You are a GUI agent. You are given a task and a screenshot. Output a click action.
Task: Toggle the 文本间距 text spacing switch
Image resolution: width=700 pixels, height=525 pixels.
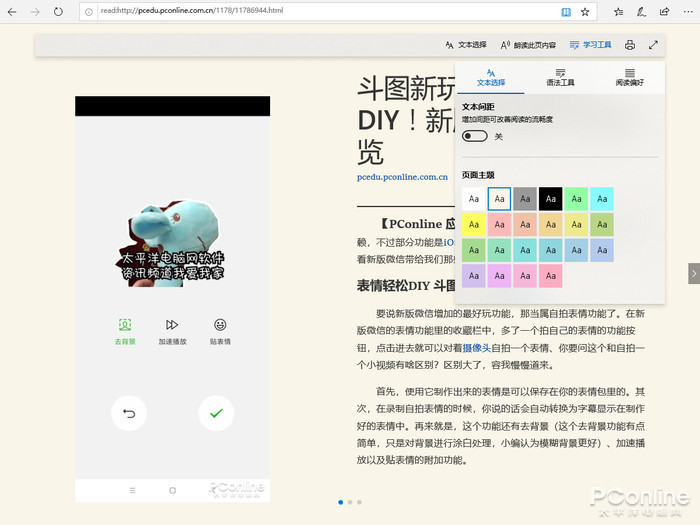[475, 136]
